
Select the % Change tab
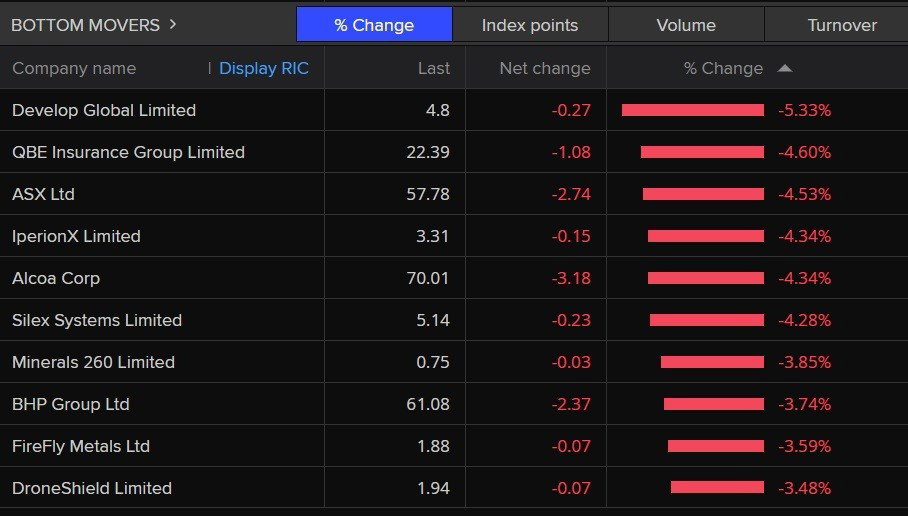[x=374, y=25]
